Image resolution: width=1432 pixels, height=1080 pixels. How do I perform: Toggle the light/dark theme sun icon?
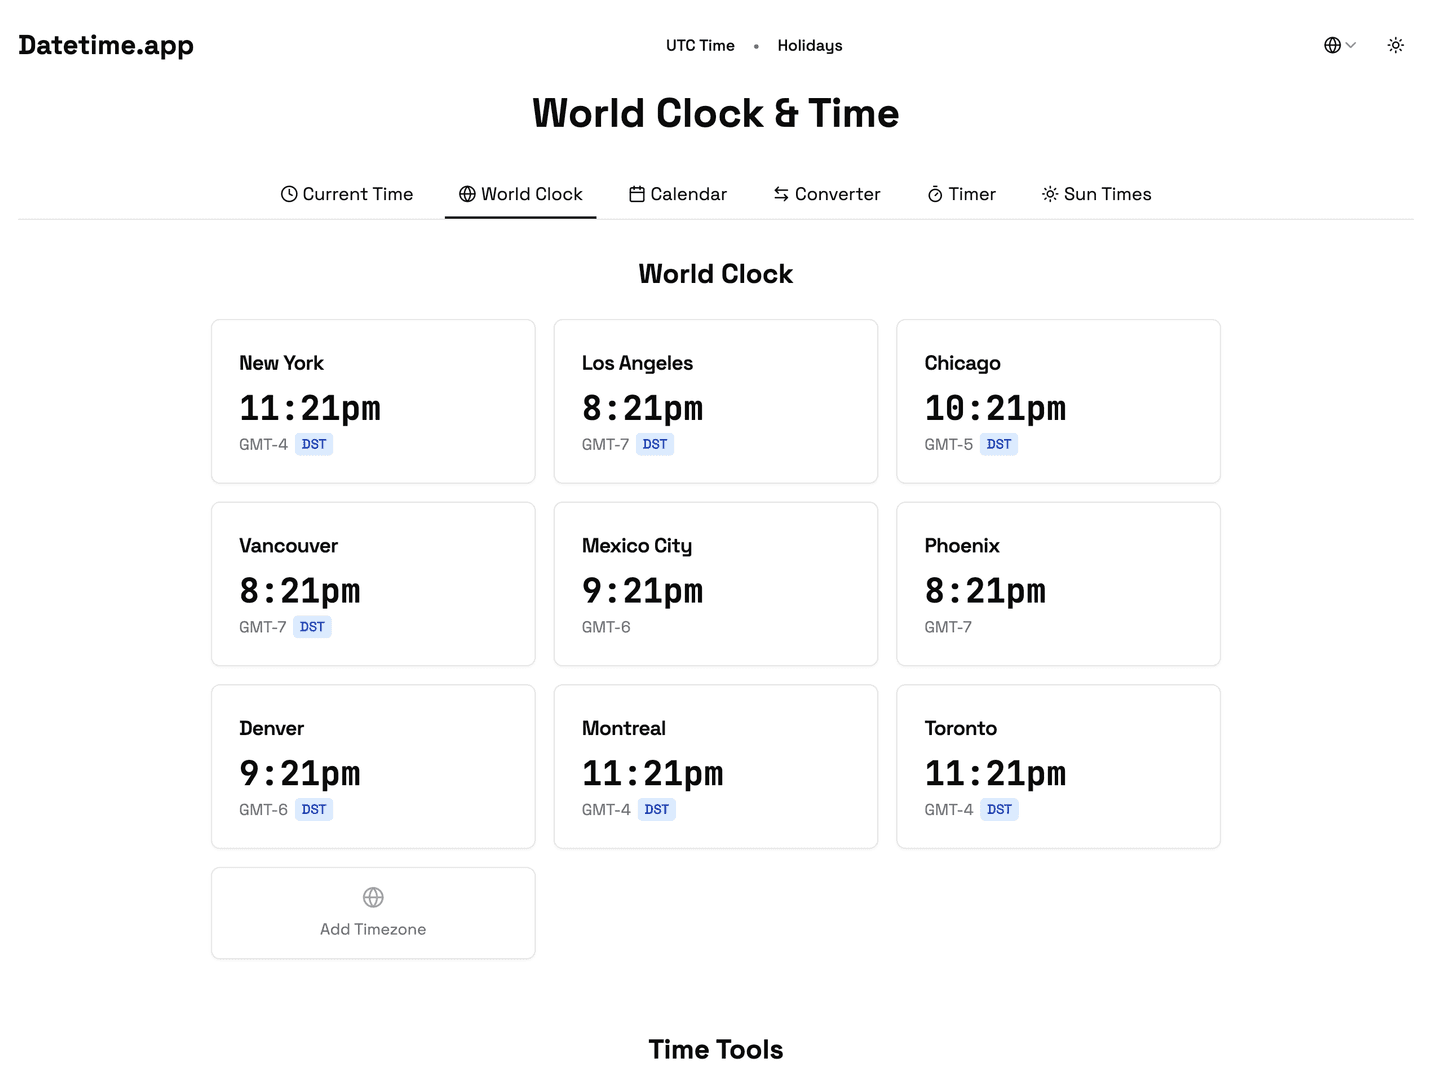click(x=1396, y=45)
